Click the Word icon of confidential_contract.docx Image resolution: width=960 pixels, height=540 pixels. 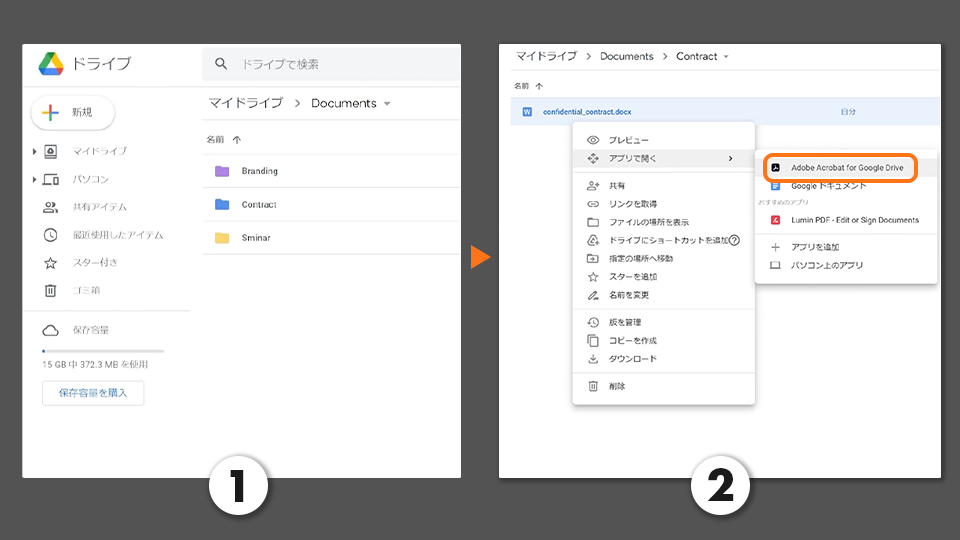527,112
